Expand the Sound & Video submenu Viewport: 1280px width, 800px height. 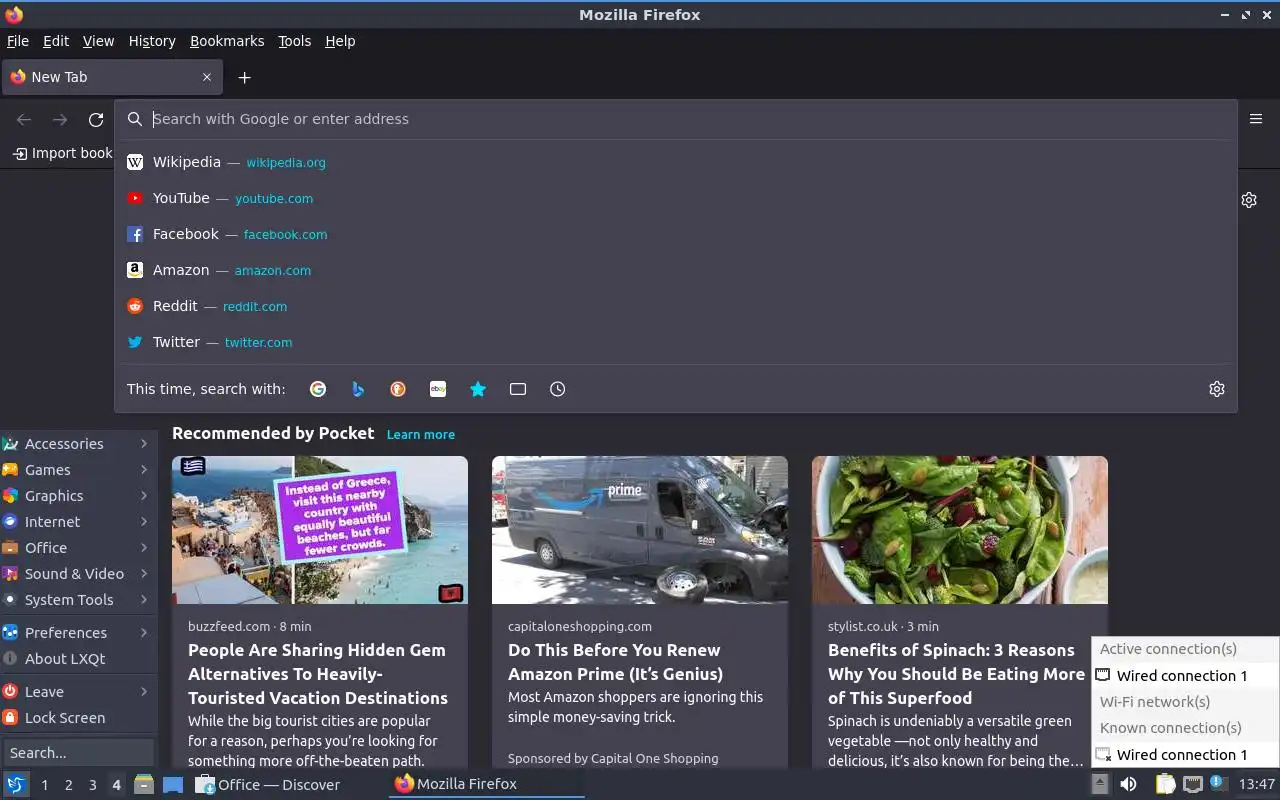(79, 574)
